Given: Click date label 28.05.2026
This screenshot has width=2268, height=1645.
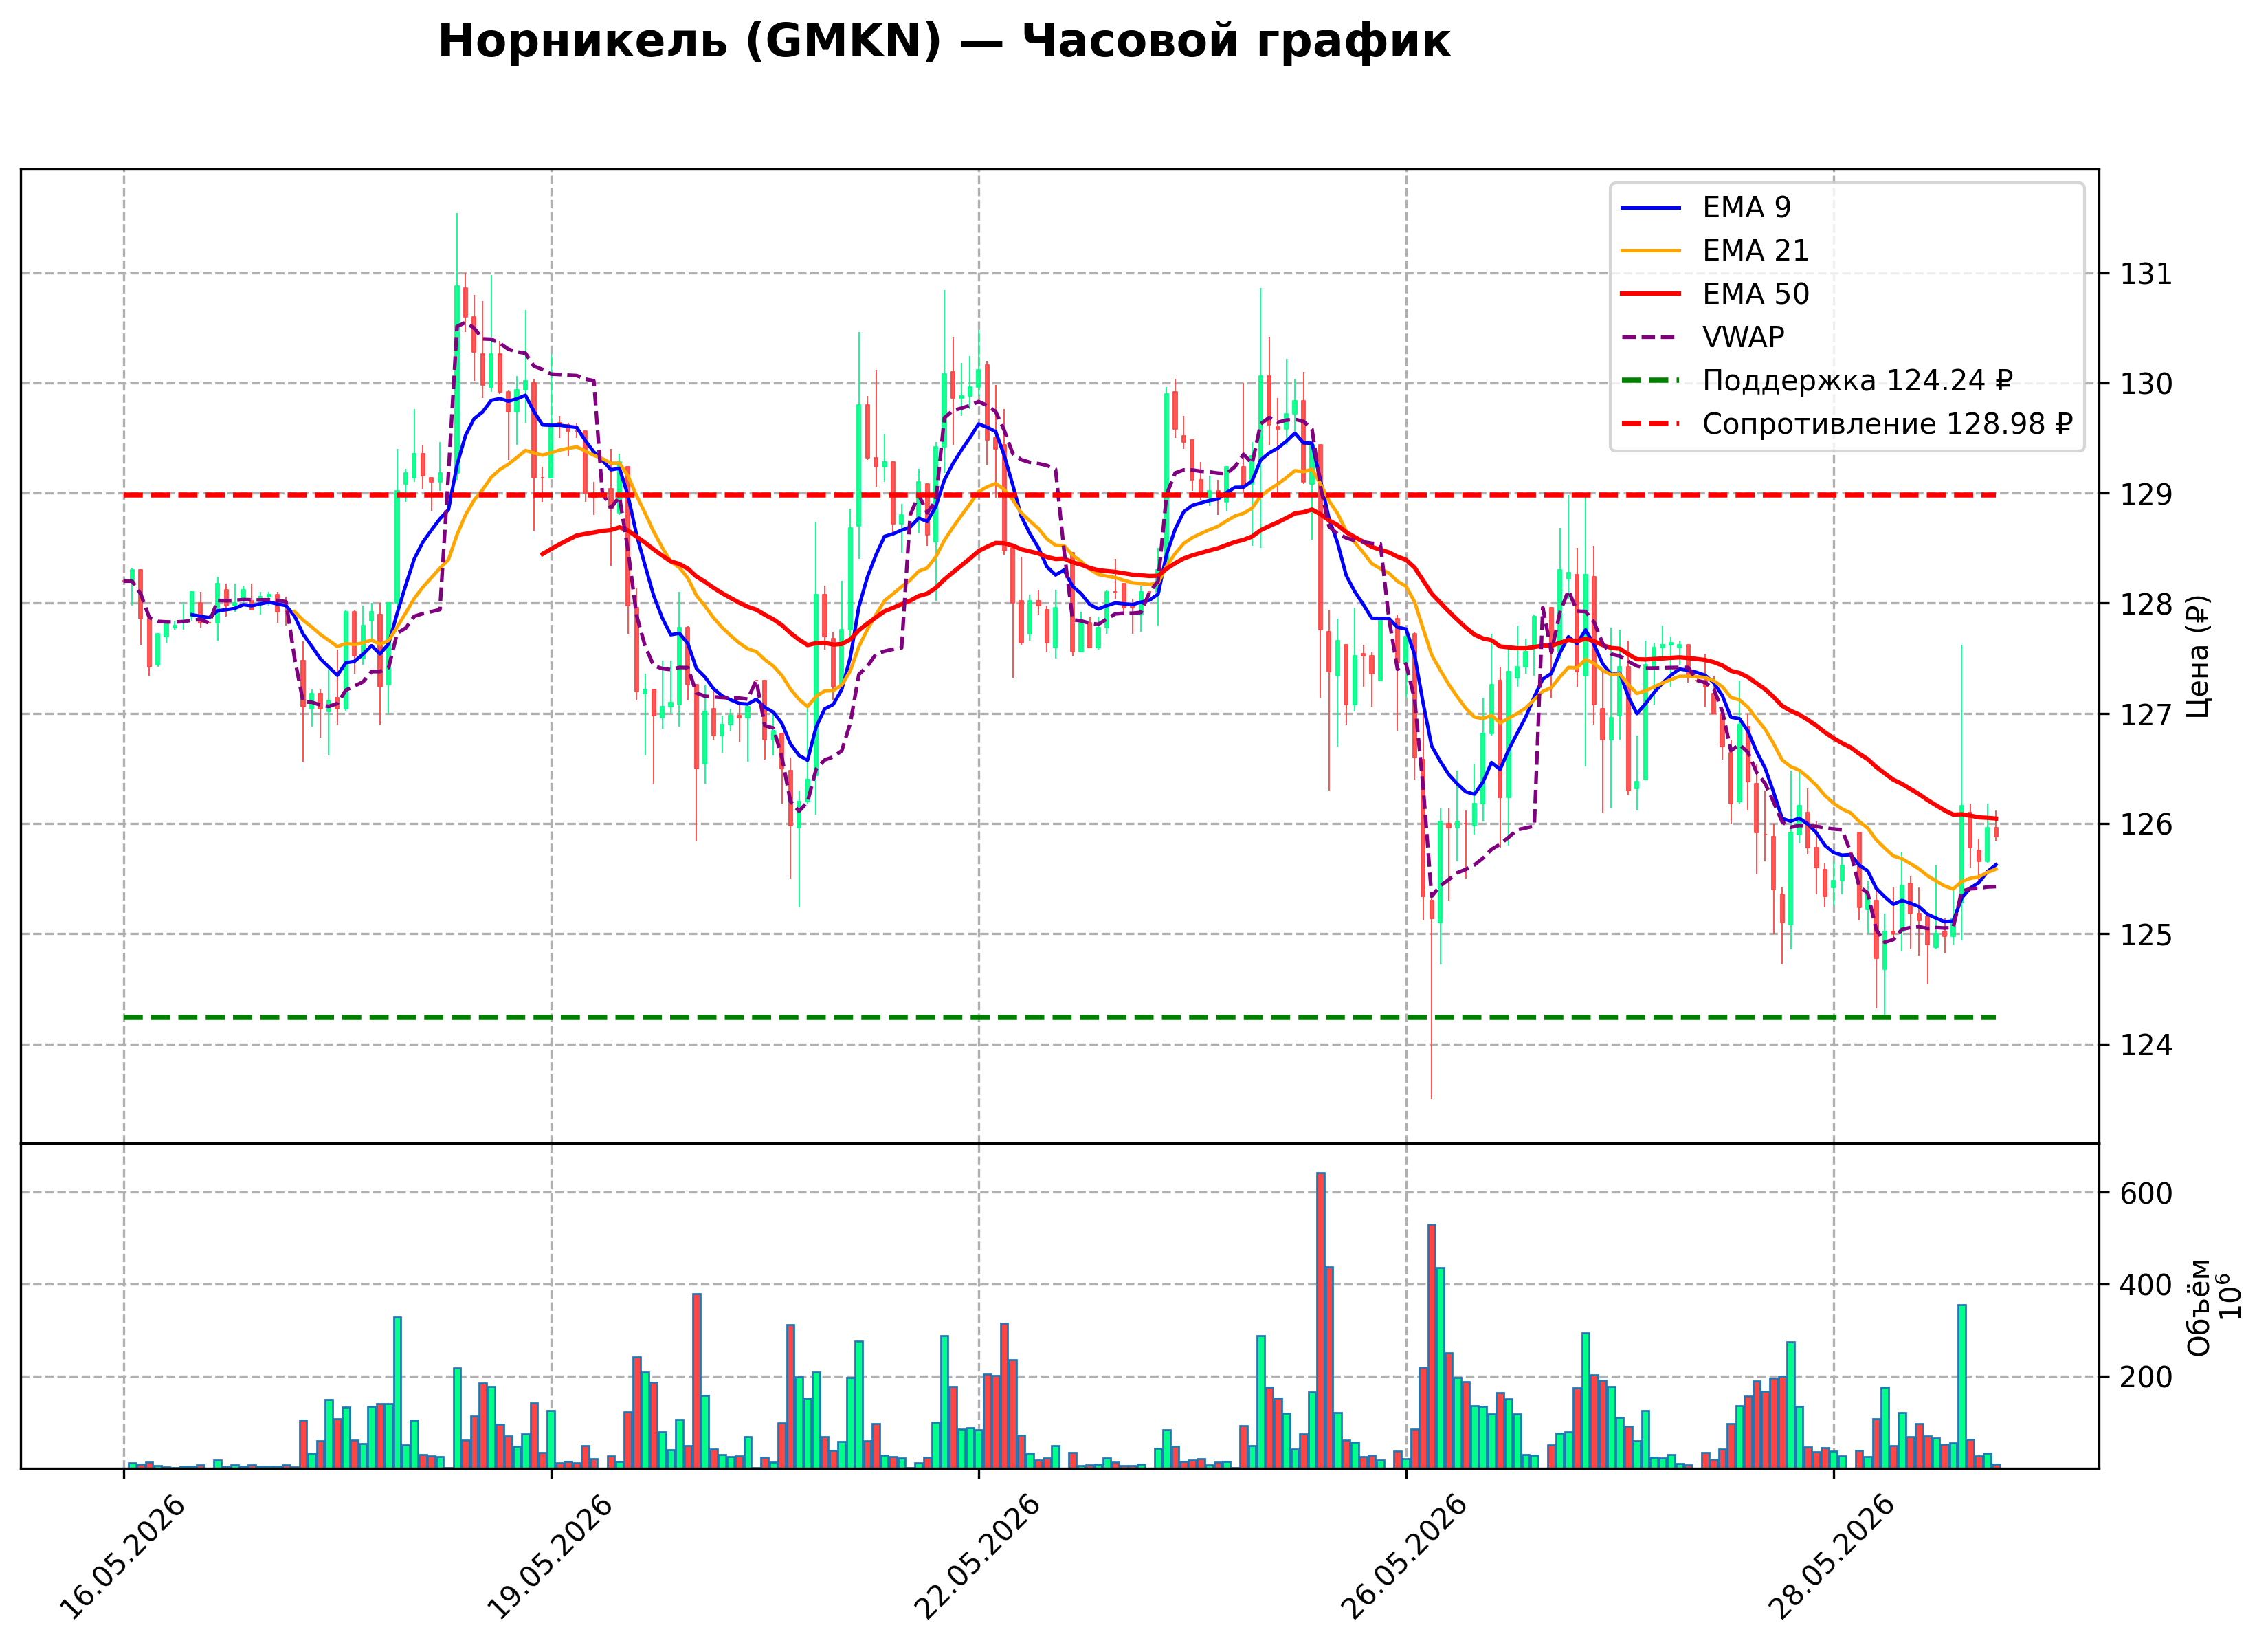Looking at the screenshot, I should pos(1833,1557).
